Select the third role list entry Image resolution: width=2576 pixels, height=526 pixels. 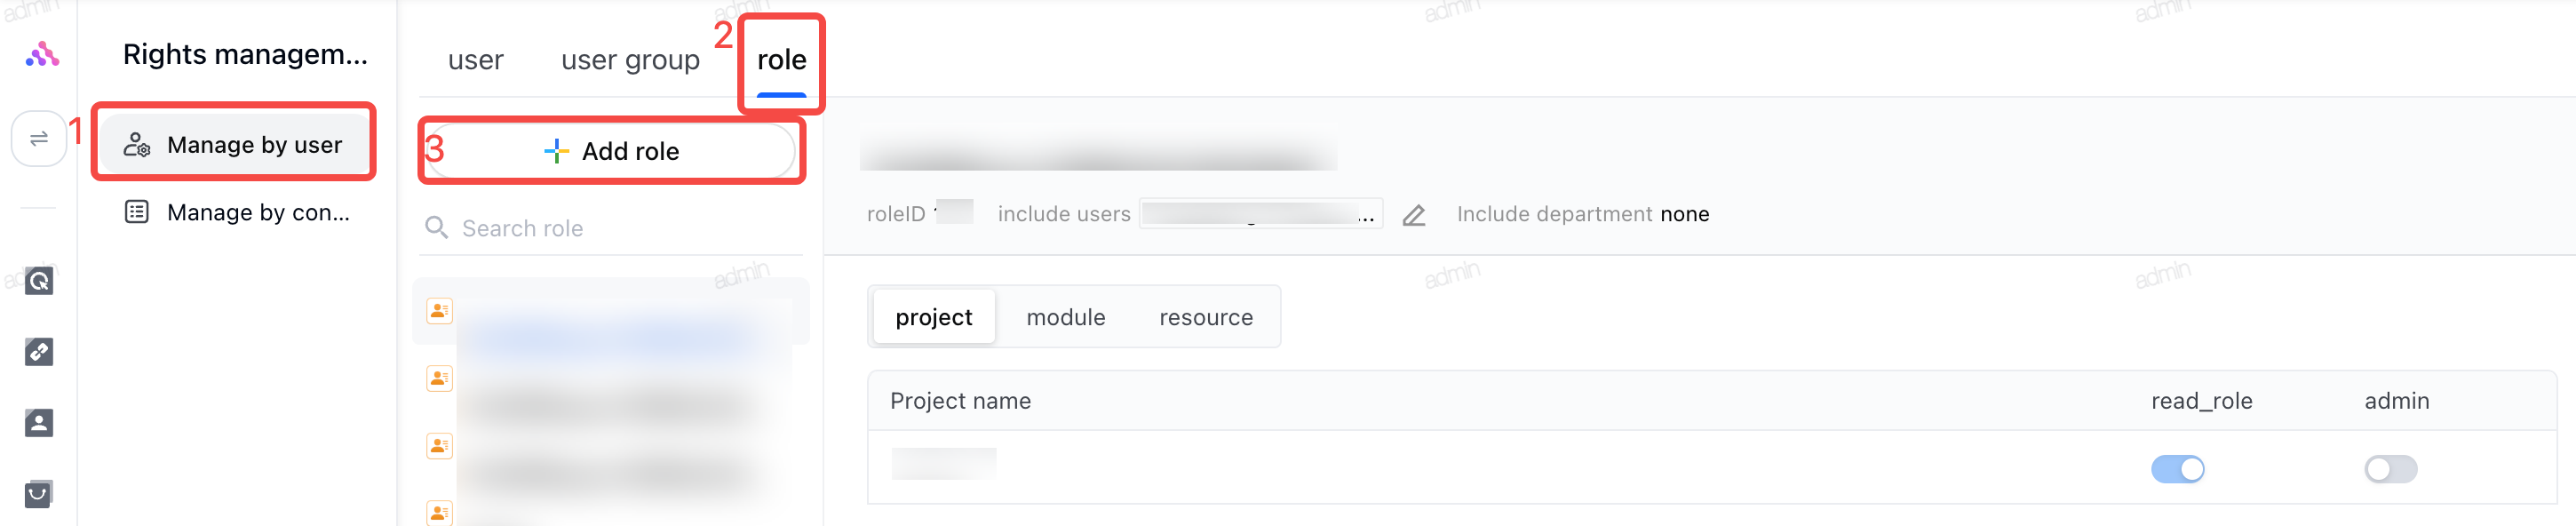(x=610, y=446)
